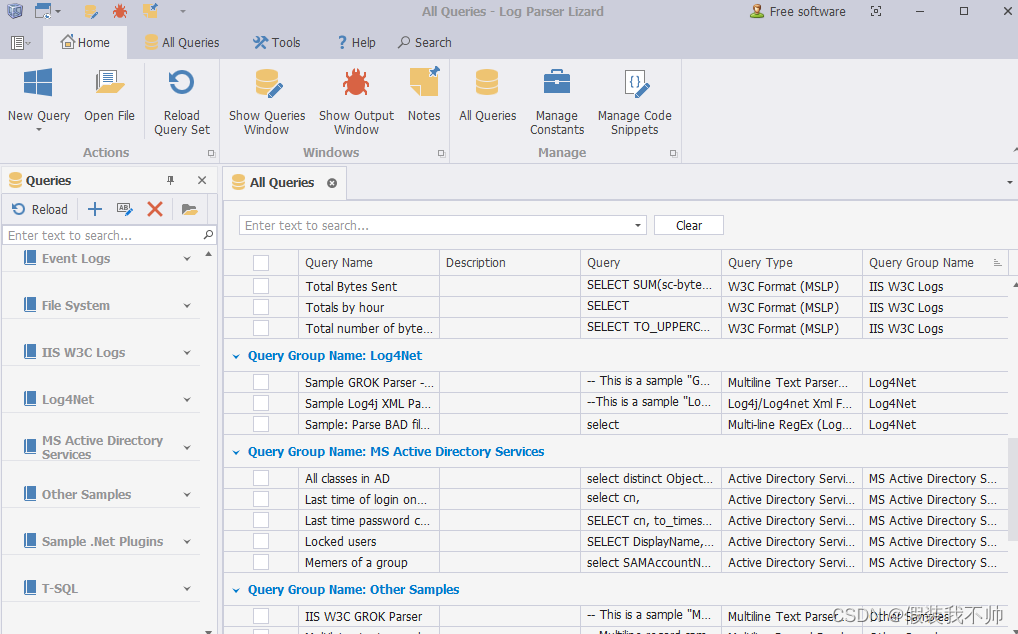
Task: Open the All Queries ribbon tab
Action: point(182,42)
